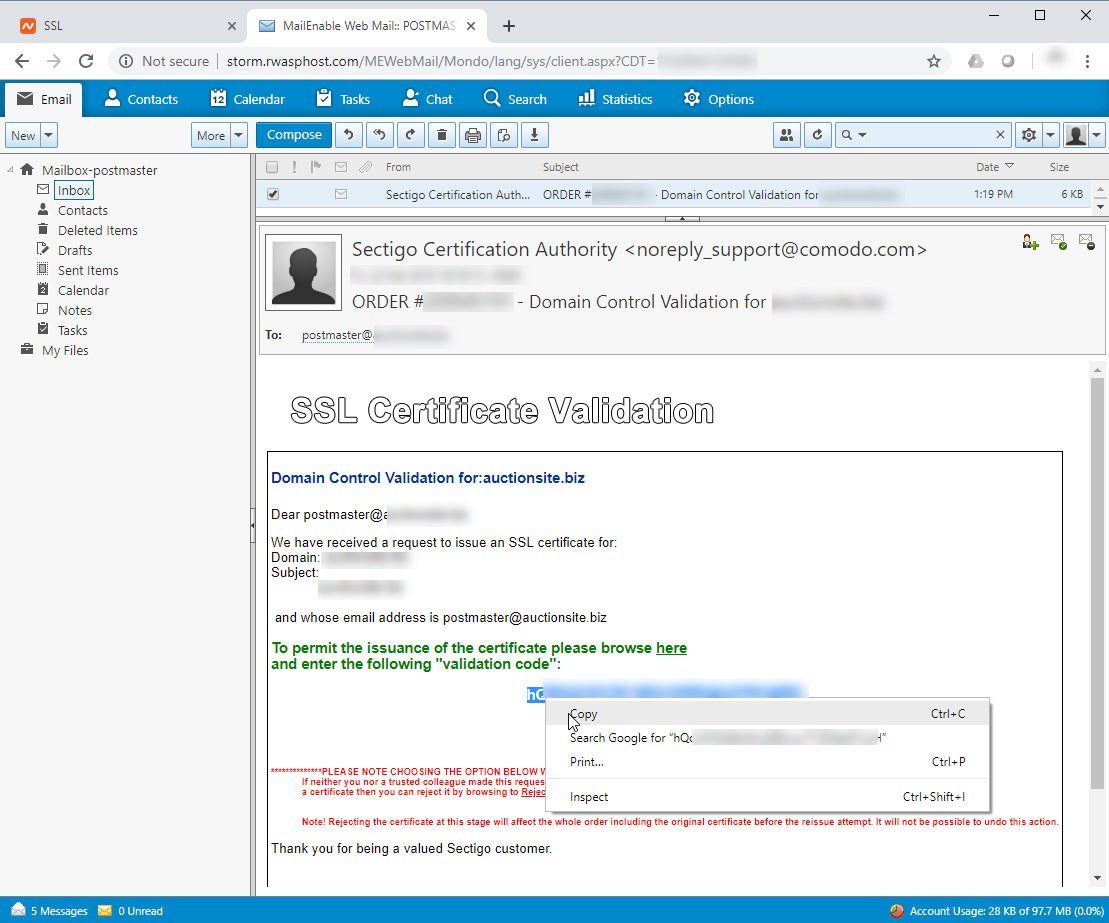The image size is (1109, 923).
Task: Click the Reply arrow icon
Action: point(349,135)
